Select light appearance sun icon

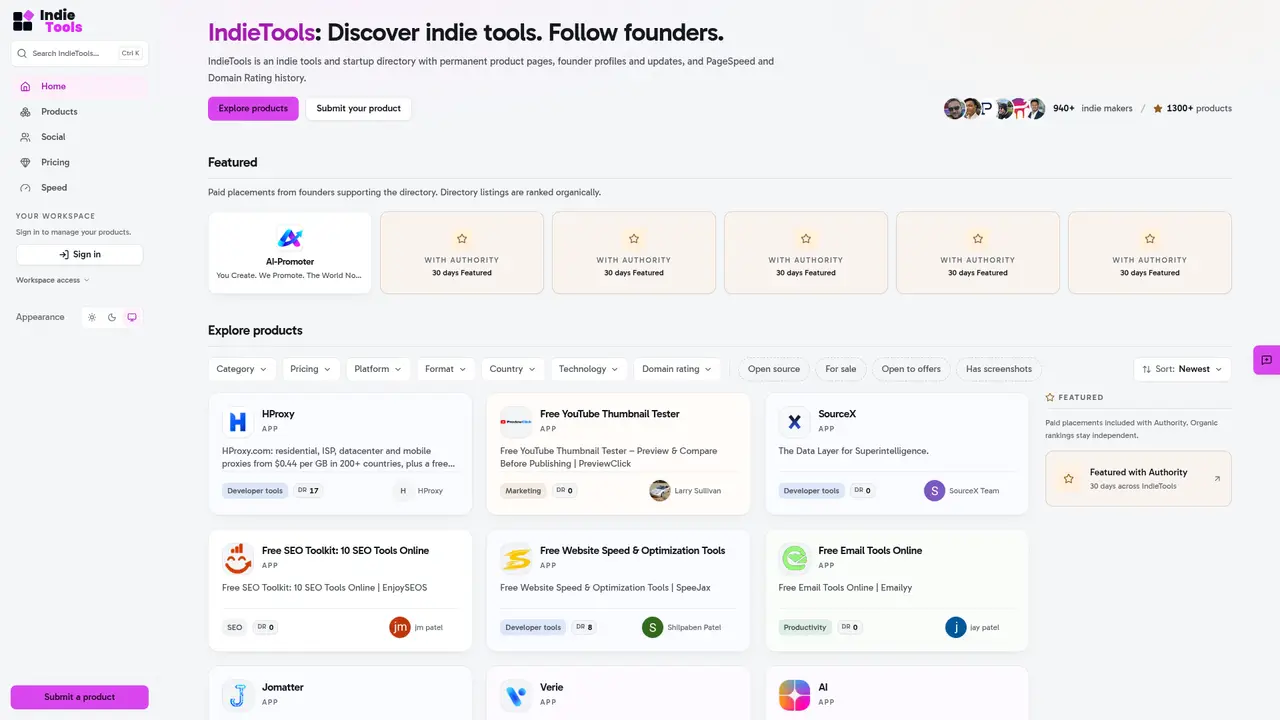coord(92,317)
